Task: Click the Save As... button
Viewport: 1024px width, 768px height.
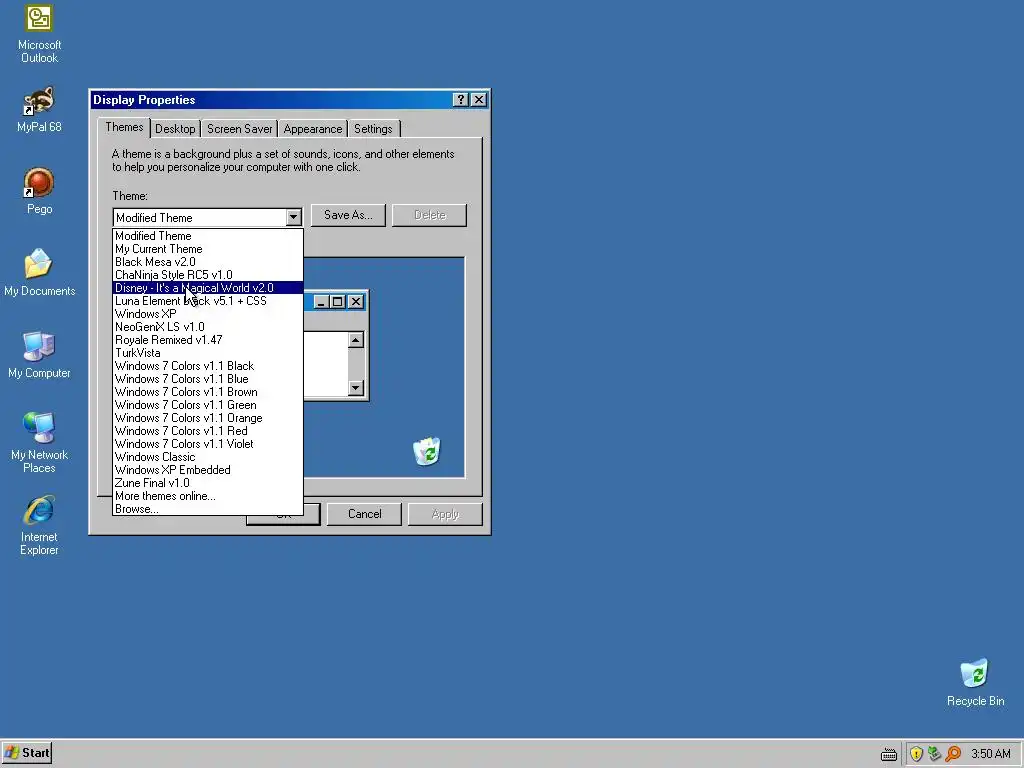Action: point(348,215)
